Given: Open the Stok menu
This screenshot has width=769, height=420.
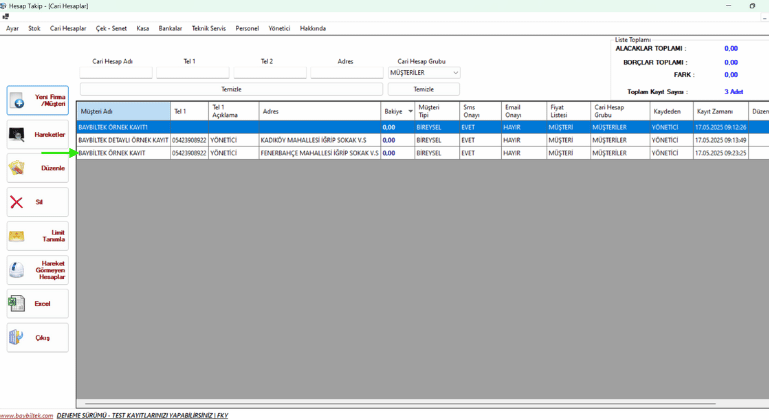Looking at the screenshot, I should (34, 28).
